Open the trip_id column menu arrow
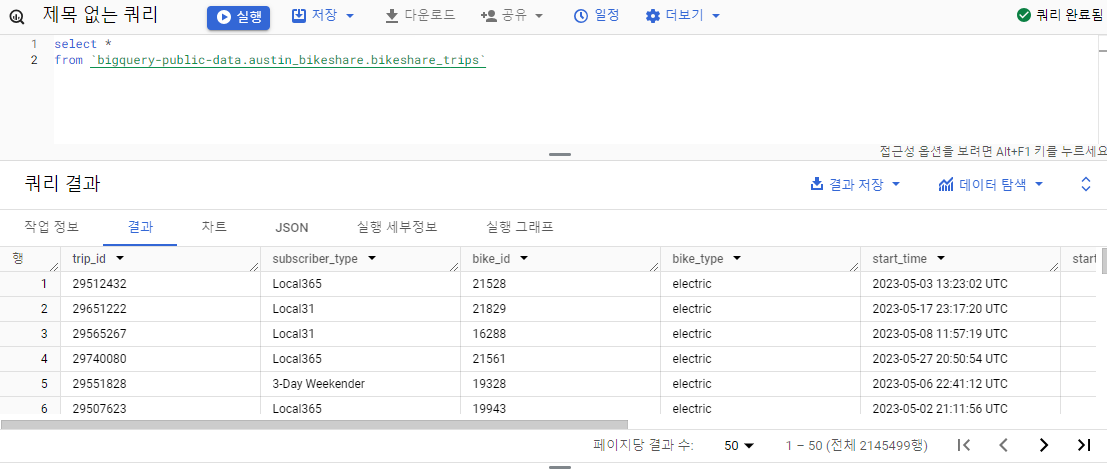 tap(120, 259)
